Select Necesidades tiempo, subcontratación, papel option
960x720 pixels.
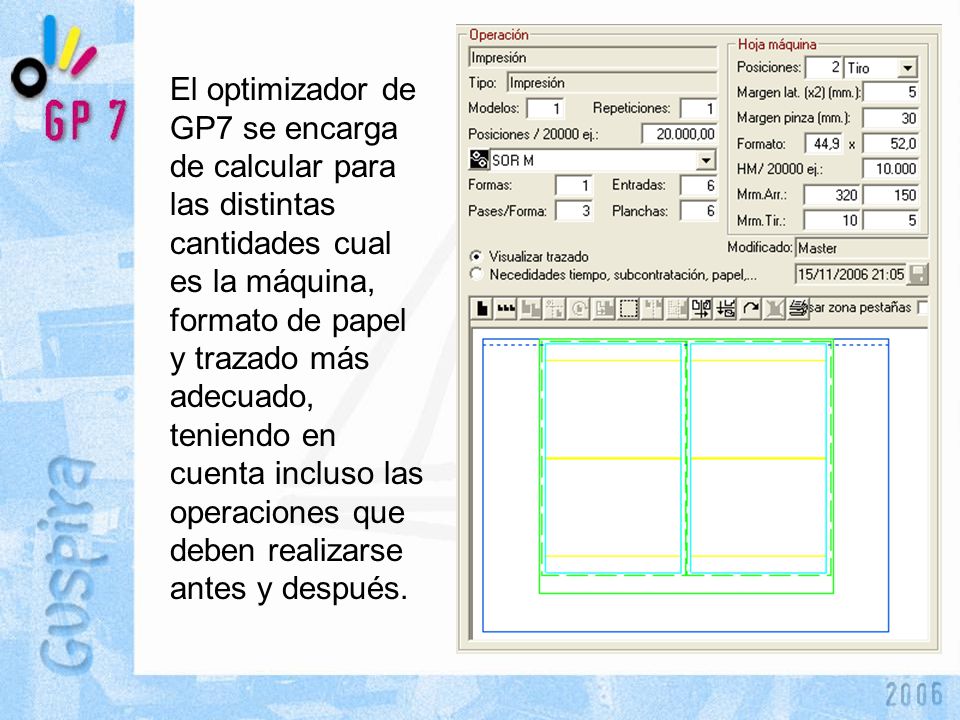[x=476, y=274]
